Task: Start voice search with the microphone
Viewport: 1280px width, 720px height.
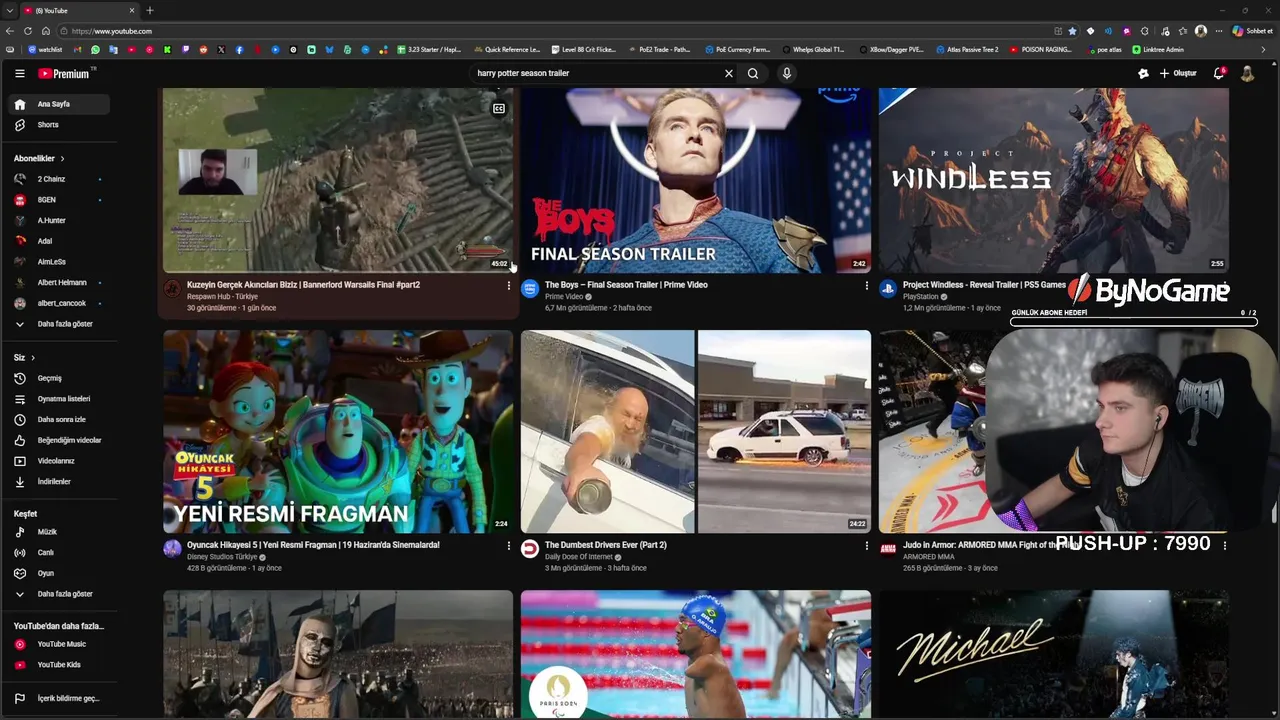Action: 787,73
